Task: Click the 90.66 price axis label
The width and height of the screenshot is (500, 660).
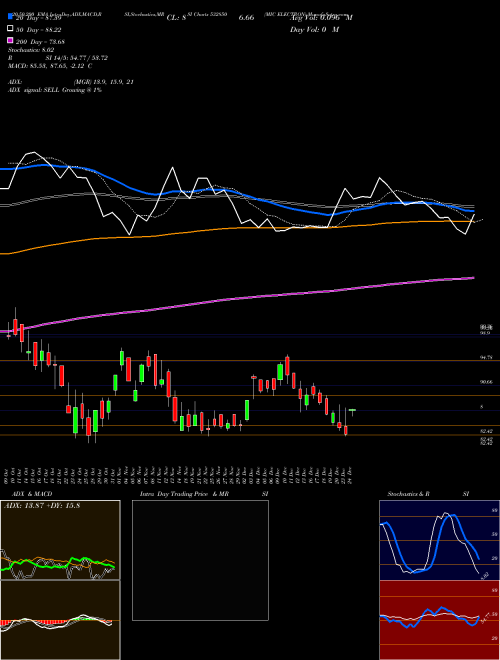Action: pyautogui.click(x=486, y=382)
